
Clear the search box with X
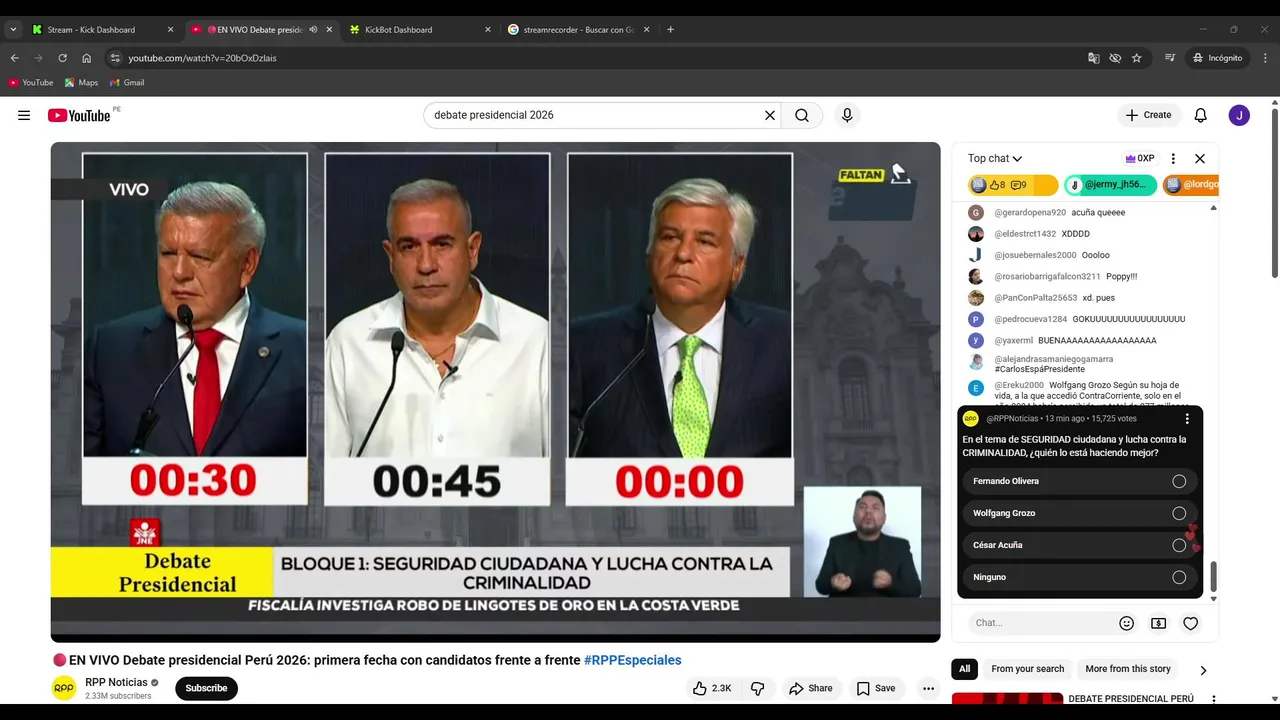(770, 115)
